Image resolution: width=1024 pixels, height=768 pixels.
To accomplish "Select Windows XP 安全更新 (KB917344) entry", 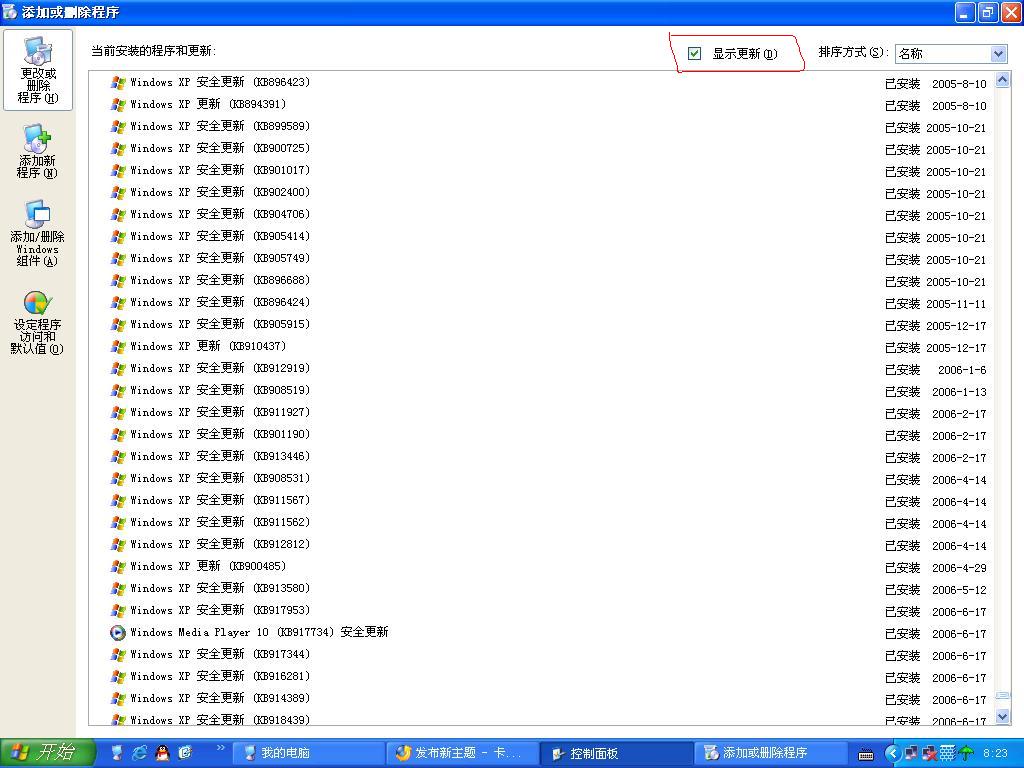I will (x=219, y=654).
